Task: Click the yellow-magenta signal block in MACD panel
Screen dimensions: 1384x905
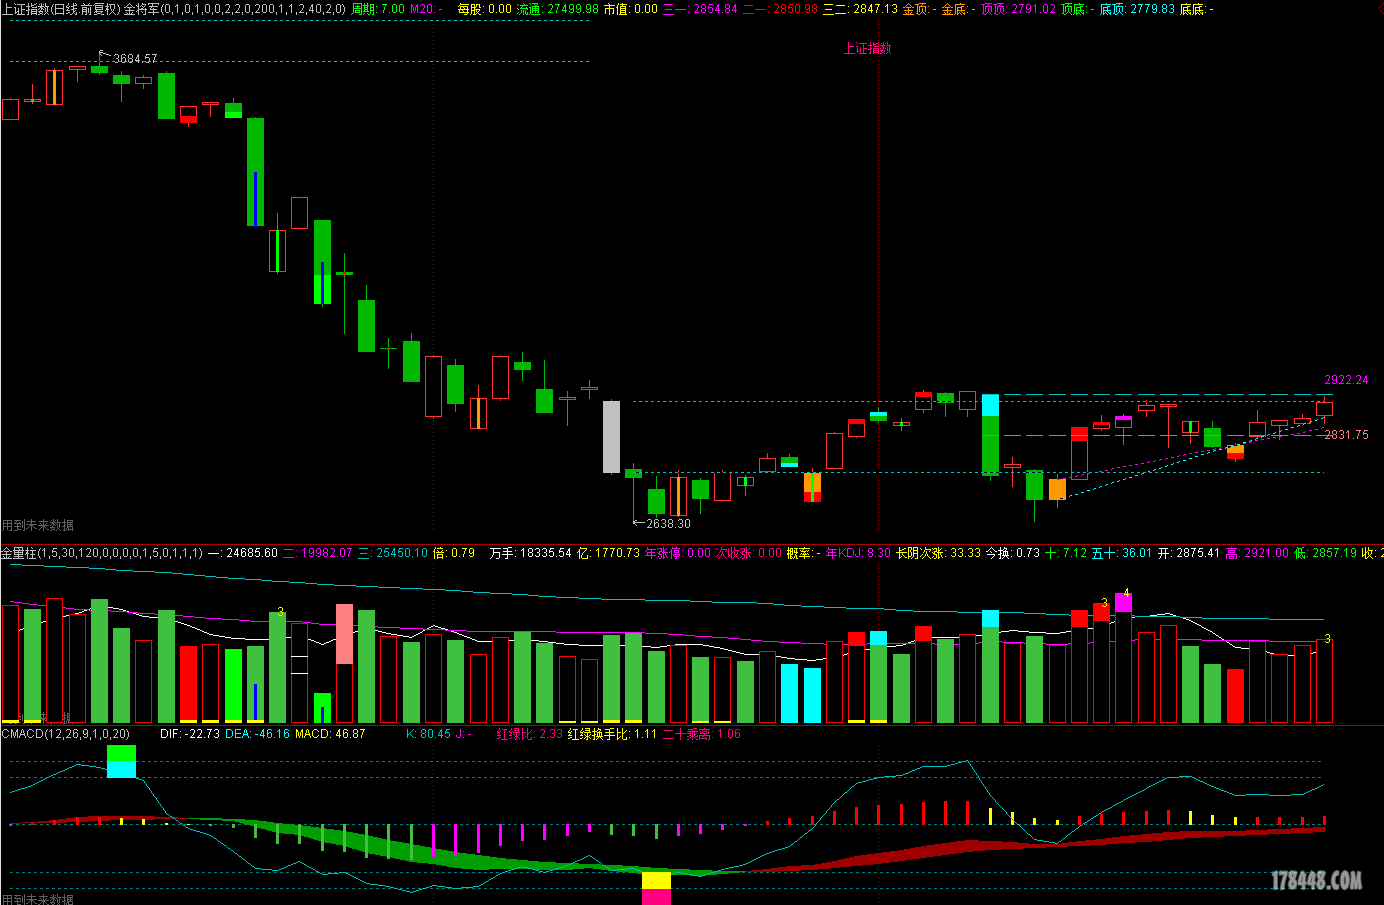Action: click(656, 888)
